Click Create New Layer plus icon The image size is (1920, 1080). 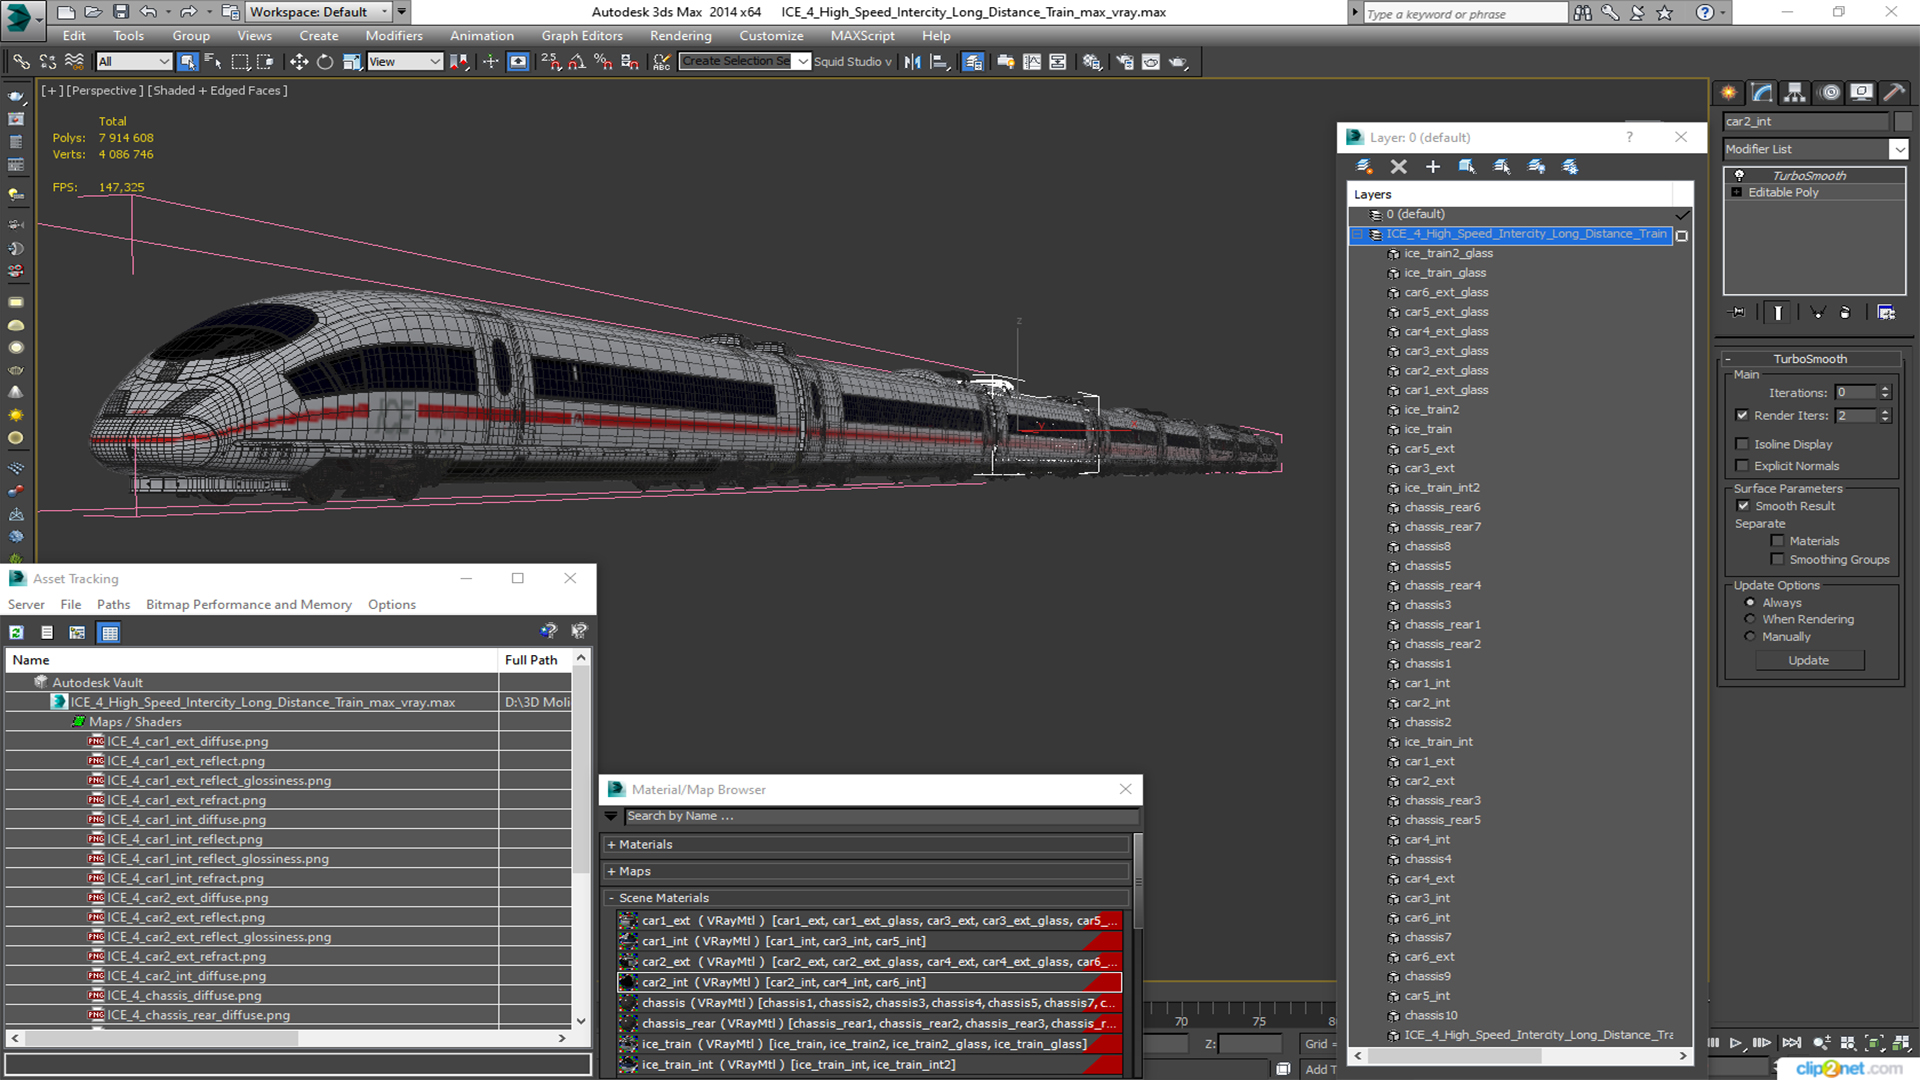(1432, 167)
